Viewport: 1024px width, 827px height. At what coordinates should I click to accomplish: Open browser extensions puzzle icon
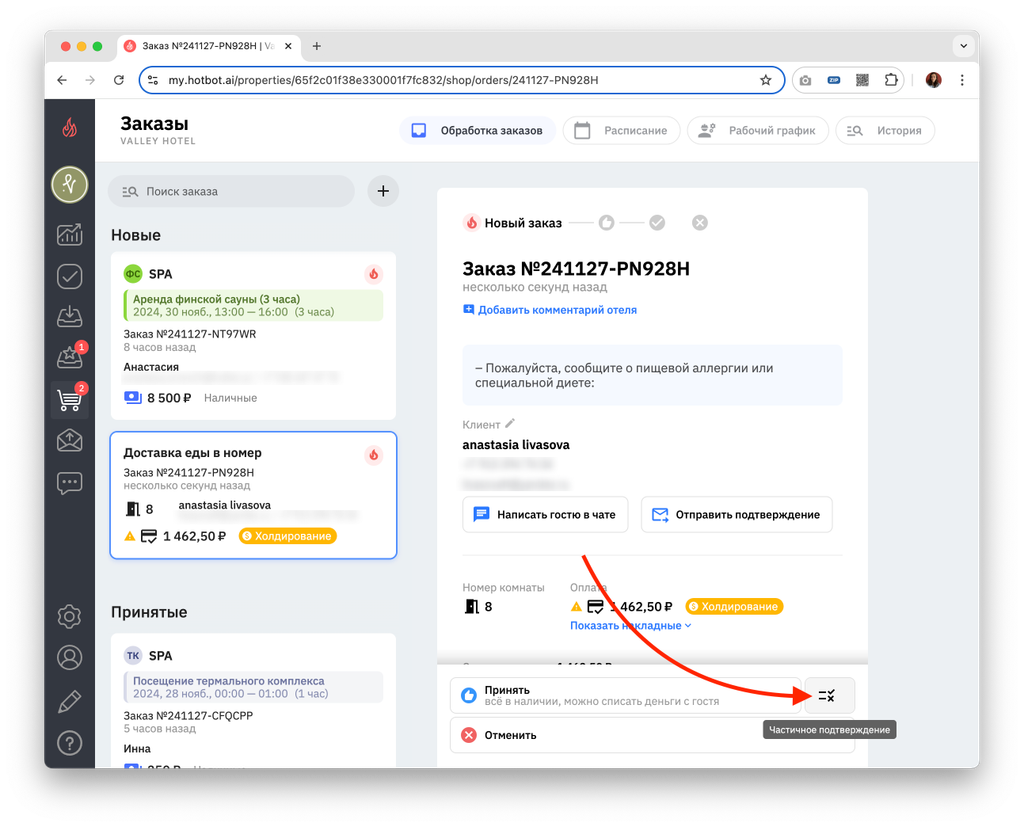click(891, 80)
